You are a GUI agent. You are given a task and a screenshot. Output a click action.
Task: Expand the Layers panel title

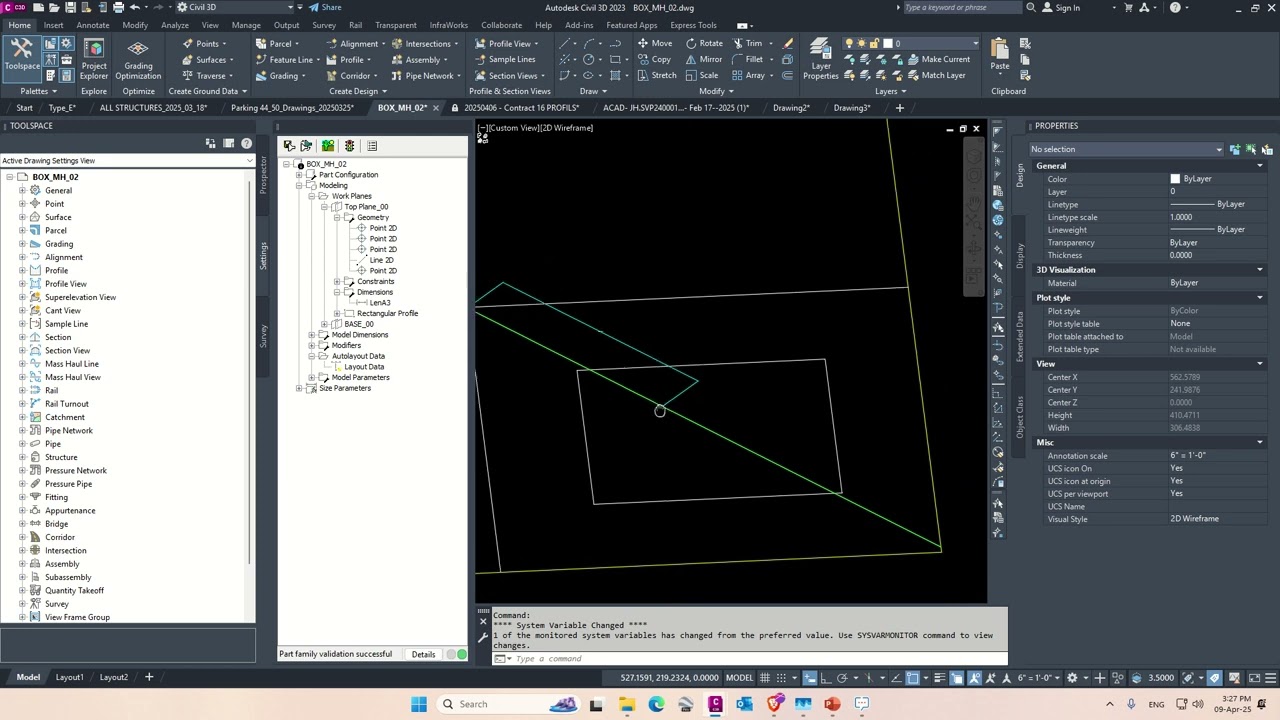(889, 91)
